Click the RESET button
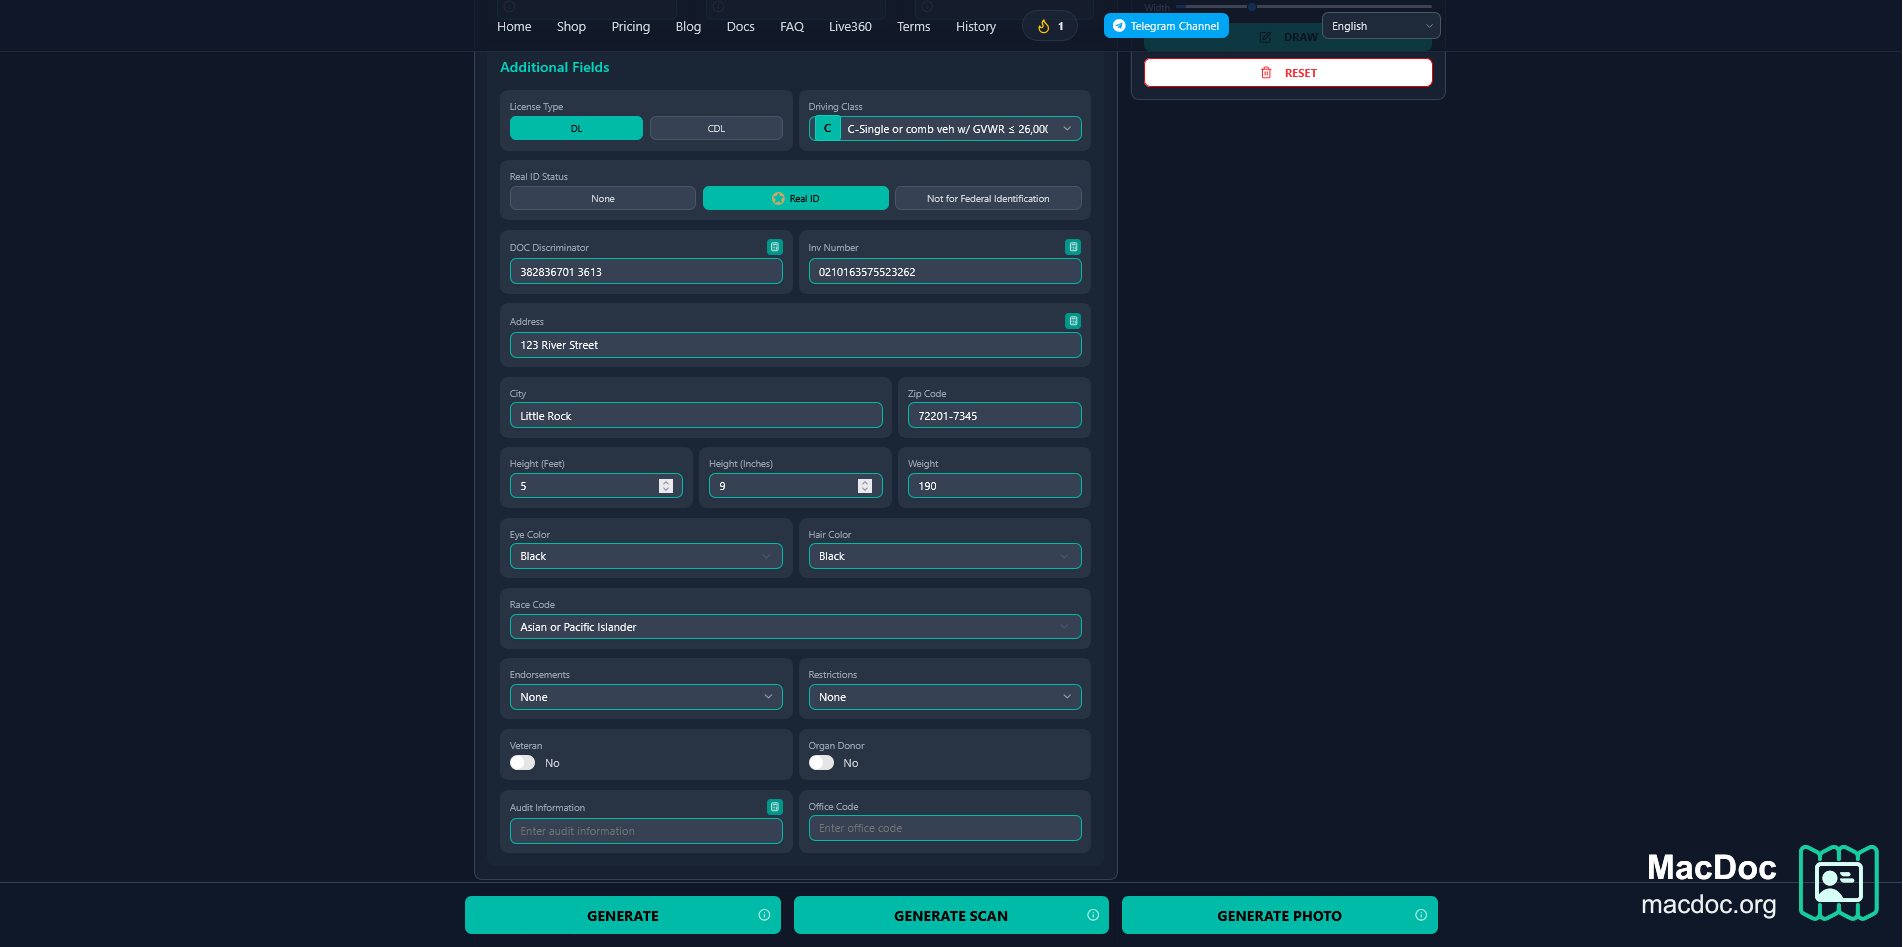1903x947 pixels. click(x=1288, y=73)
